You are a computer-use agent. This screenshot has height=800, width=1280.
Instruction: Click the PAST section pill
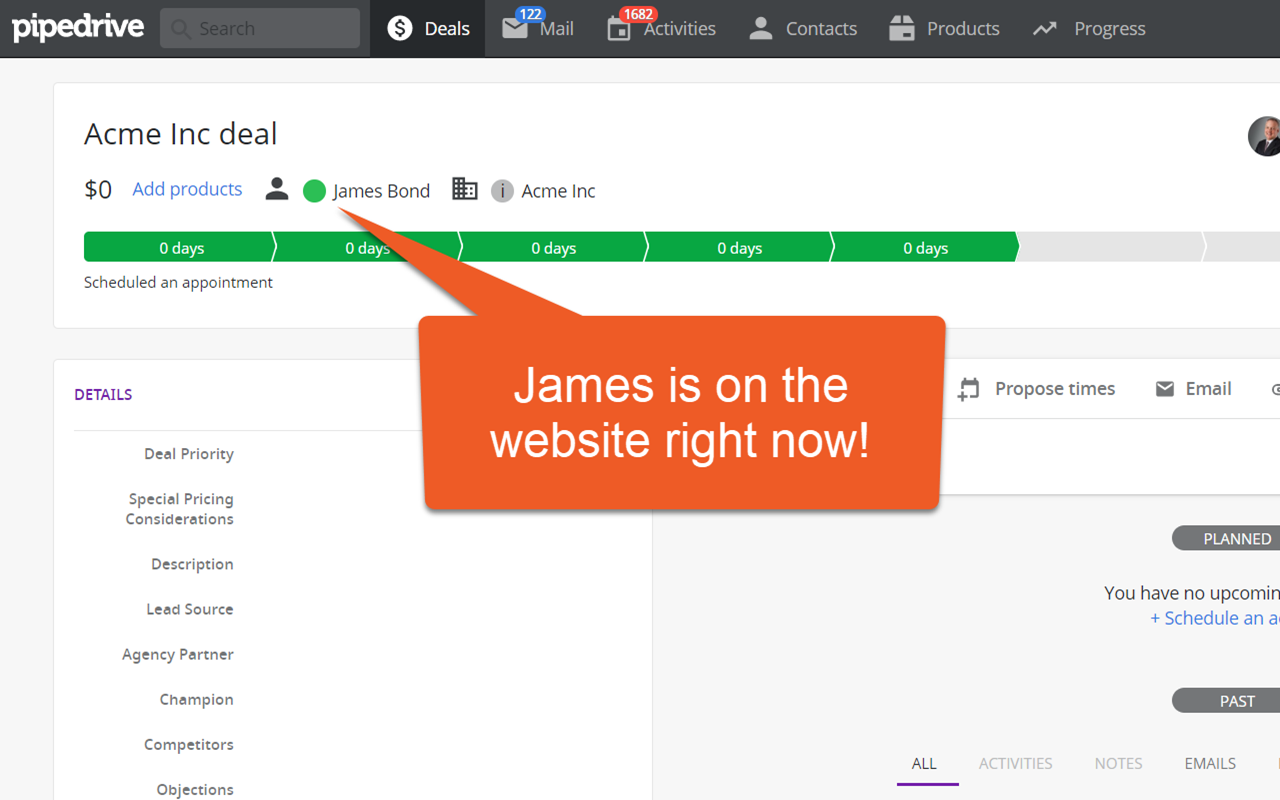coord(1226,700)
